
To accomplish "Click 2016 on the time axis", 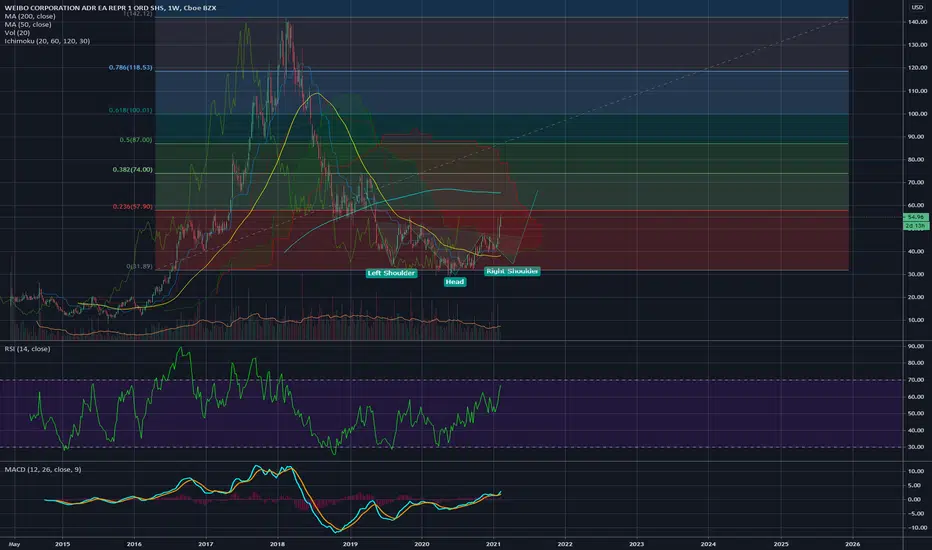I will [134, 543].
